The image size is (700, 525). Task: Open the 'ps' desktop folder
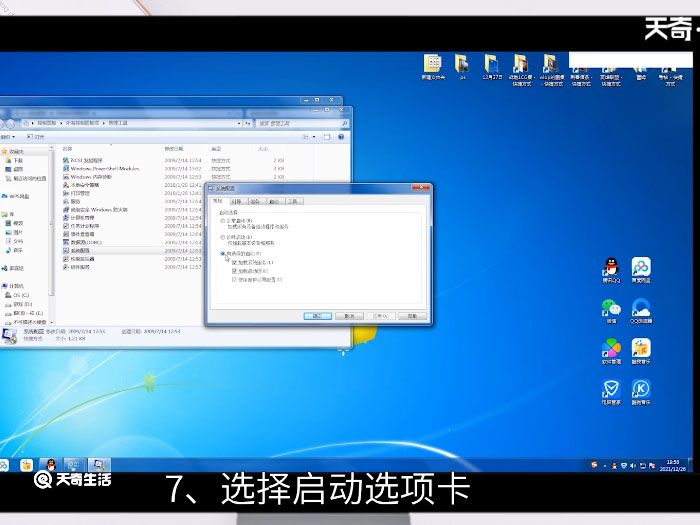(462, 67)
